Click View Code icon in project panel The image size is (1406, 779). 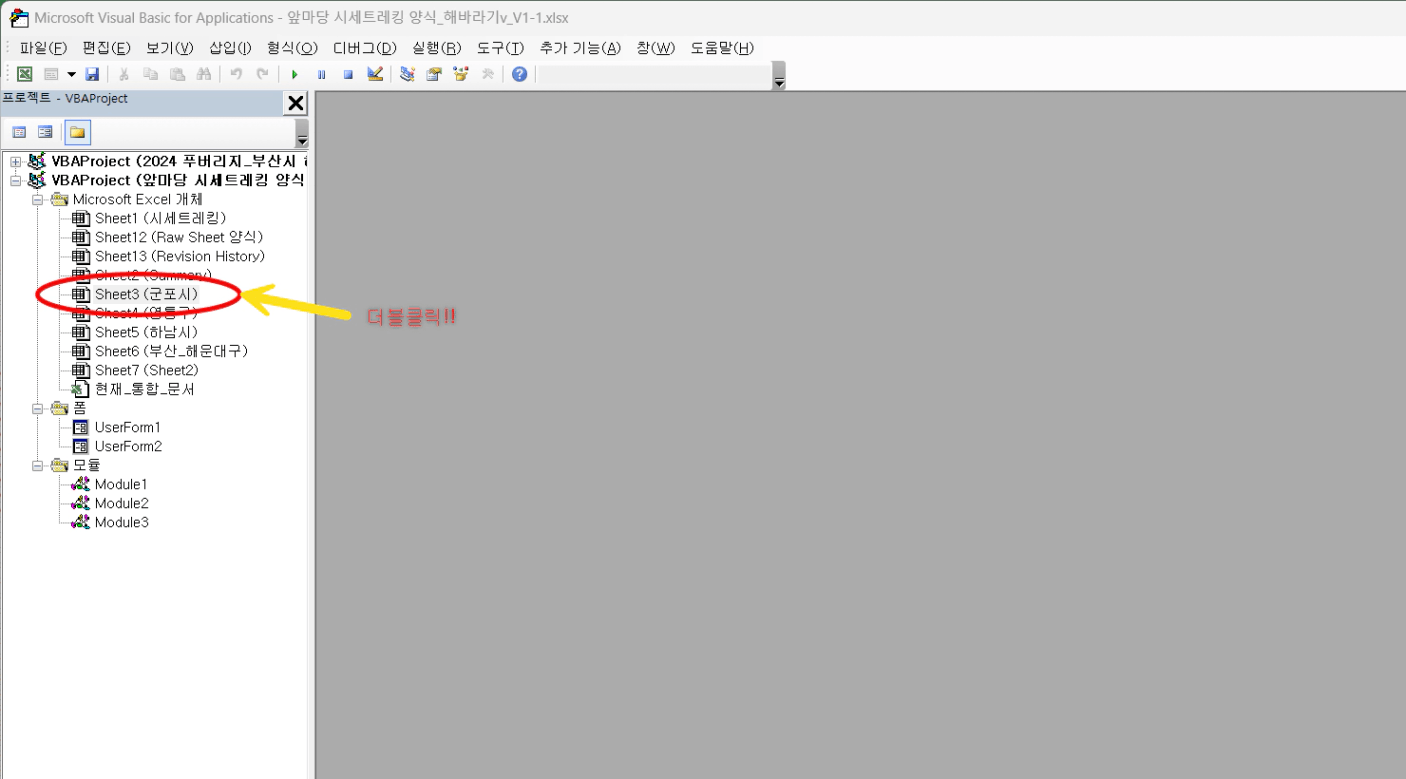[x=19, y=132]
